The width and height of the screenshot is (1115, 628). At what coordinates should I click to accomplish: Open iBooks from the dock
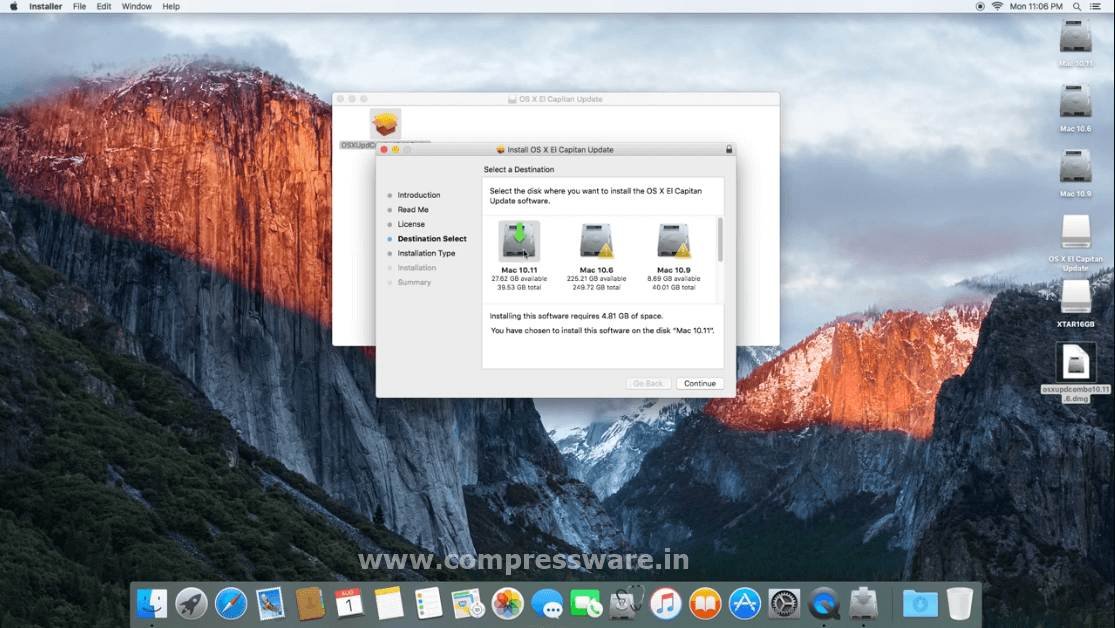(x=705, y=604)
